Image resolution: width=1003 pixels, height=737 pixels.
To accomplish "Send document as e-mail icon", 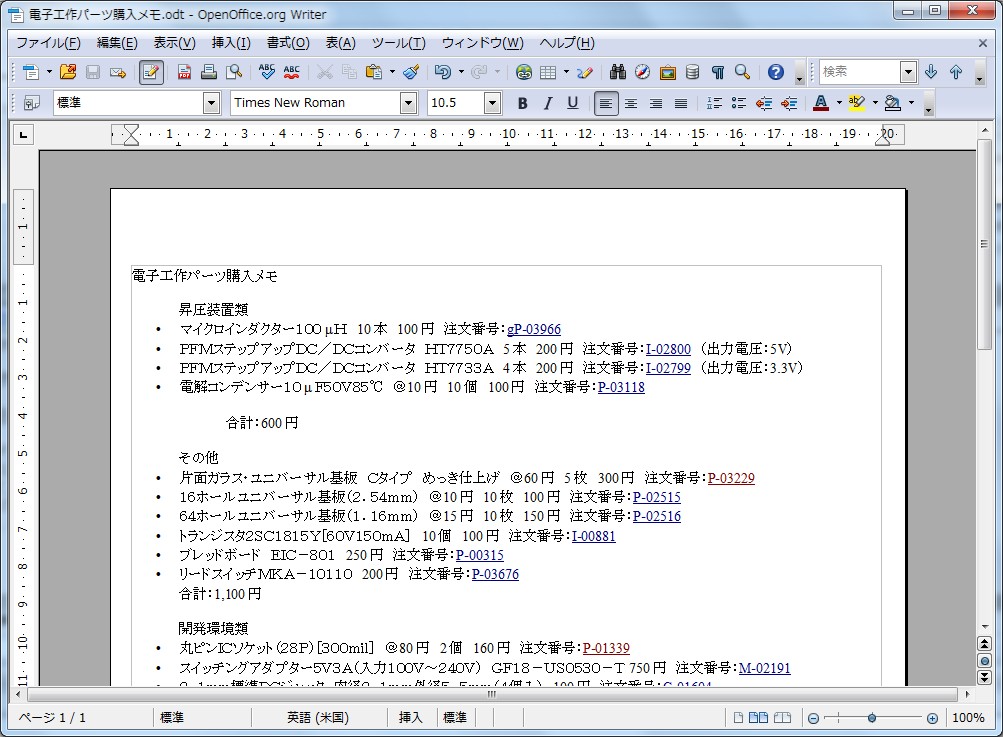I will (118, 72).
